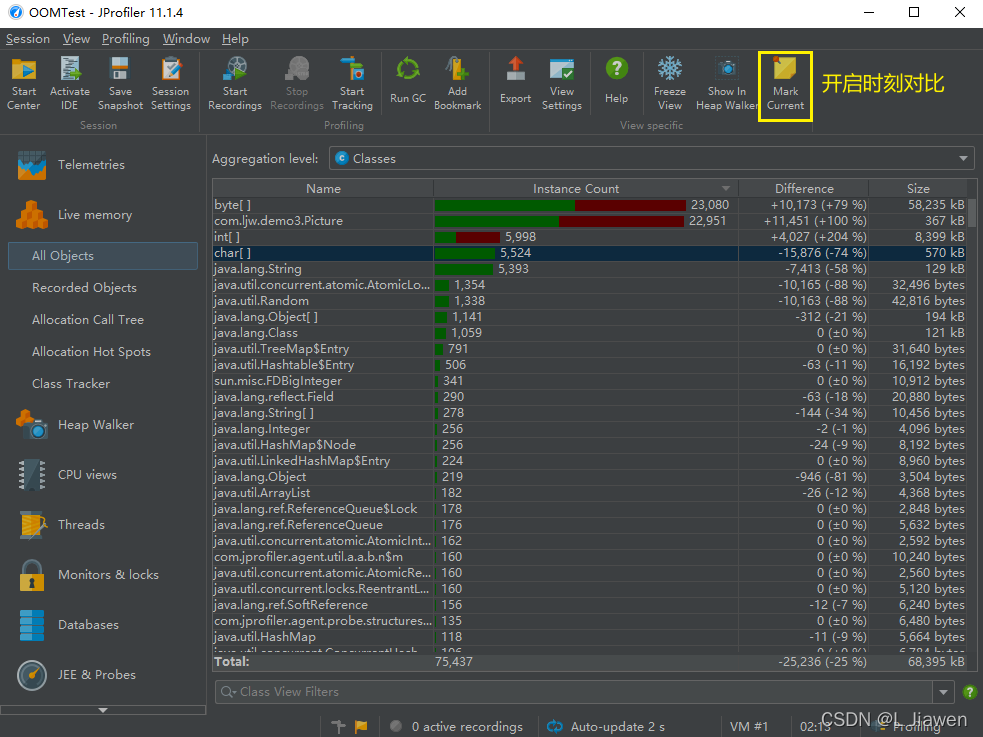Open Session Settings from the toolbar

pyautogui.click(x=171, y=83)
